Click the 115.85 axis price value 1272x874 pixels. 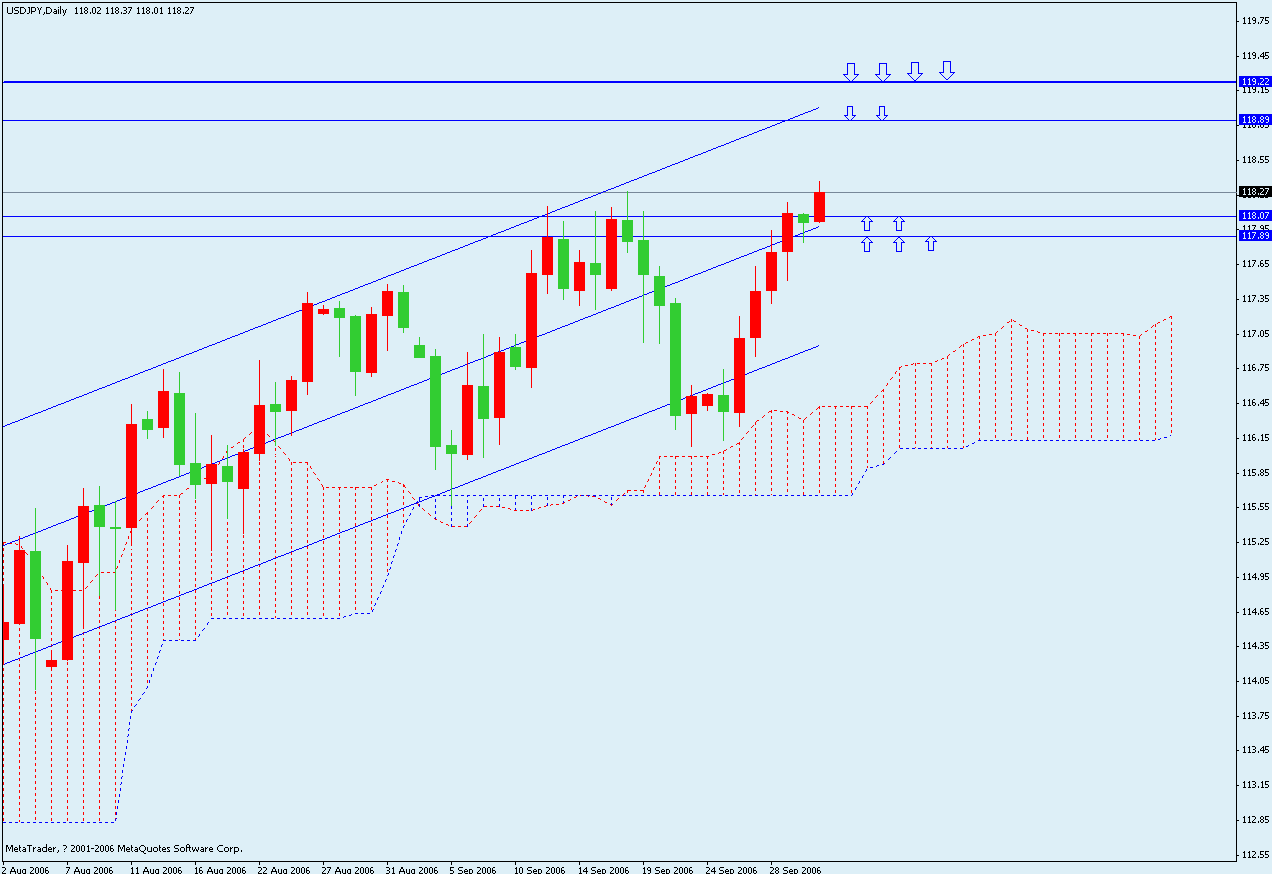click(1255, 472)
